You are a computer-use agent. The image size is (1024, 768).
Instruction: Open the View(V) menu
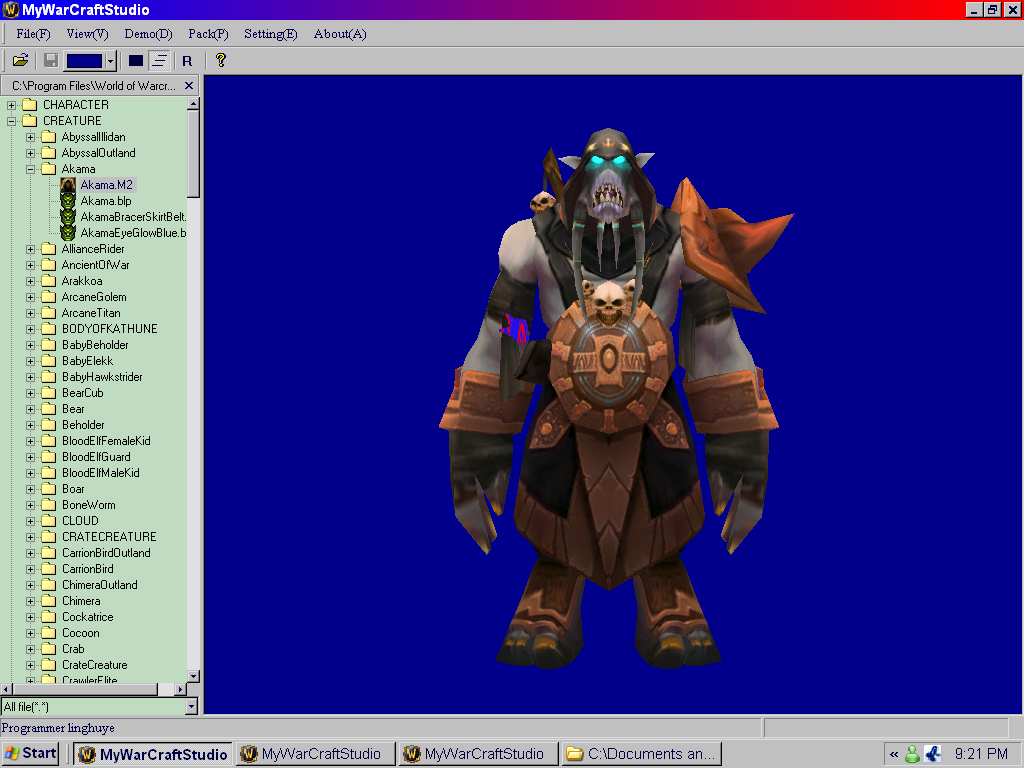pyautogui.click(x=88, y=34)
